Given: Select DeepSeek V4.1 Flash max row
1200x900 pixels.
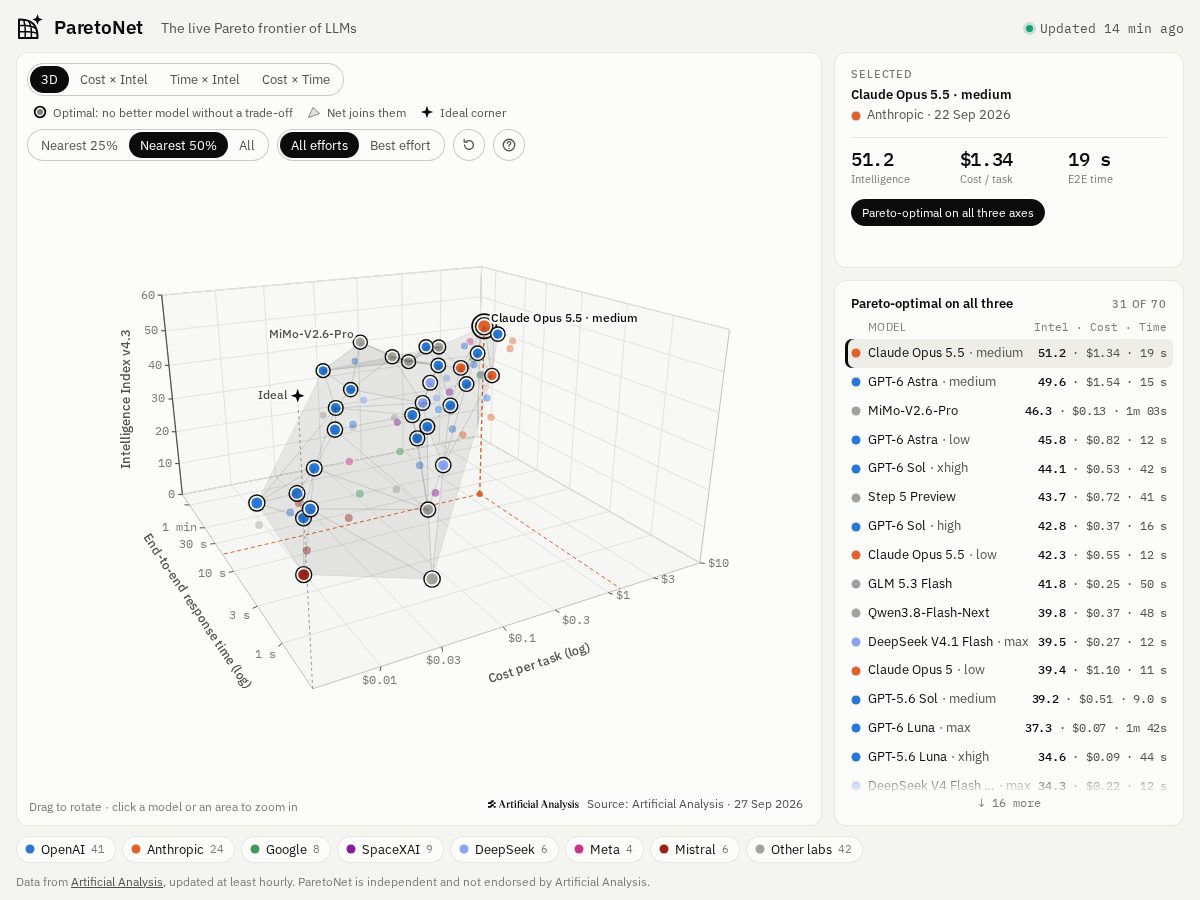Looking at the screenshot, I should tap(1009, 642).
